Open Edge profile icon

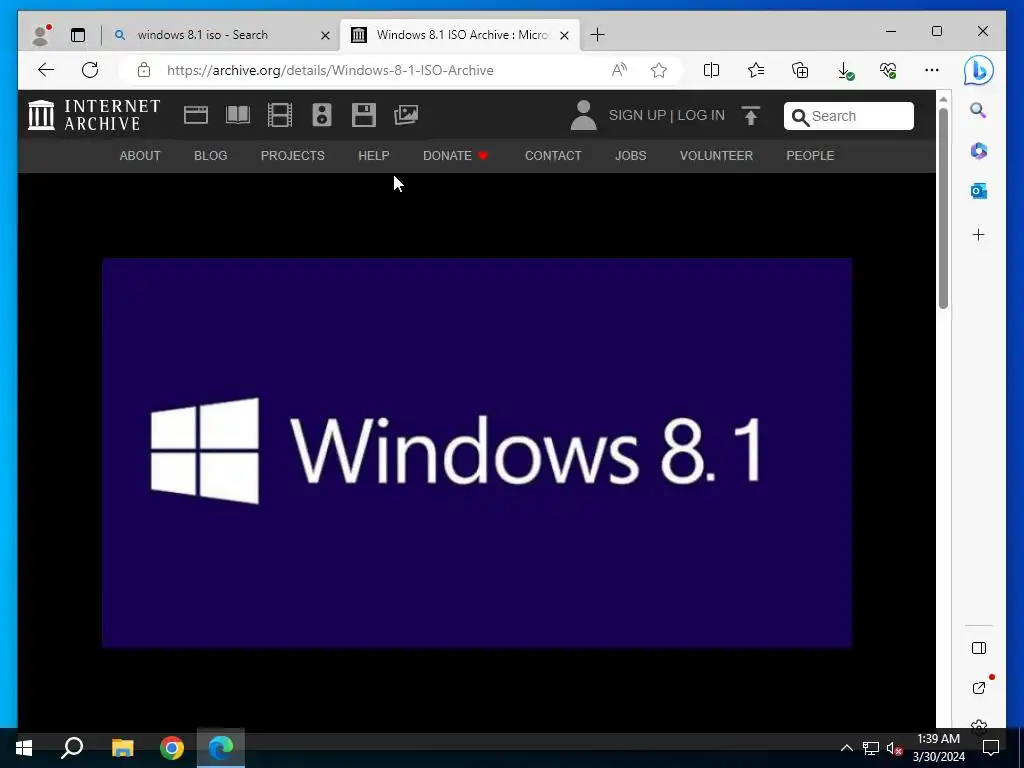(40, 35)
